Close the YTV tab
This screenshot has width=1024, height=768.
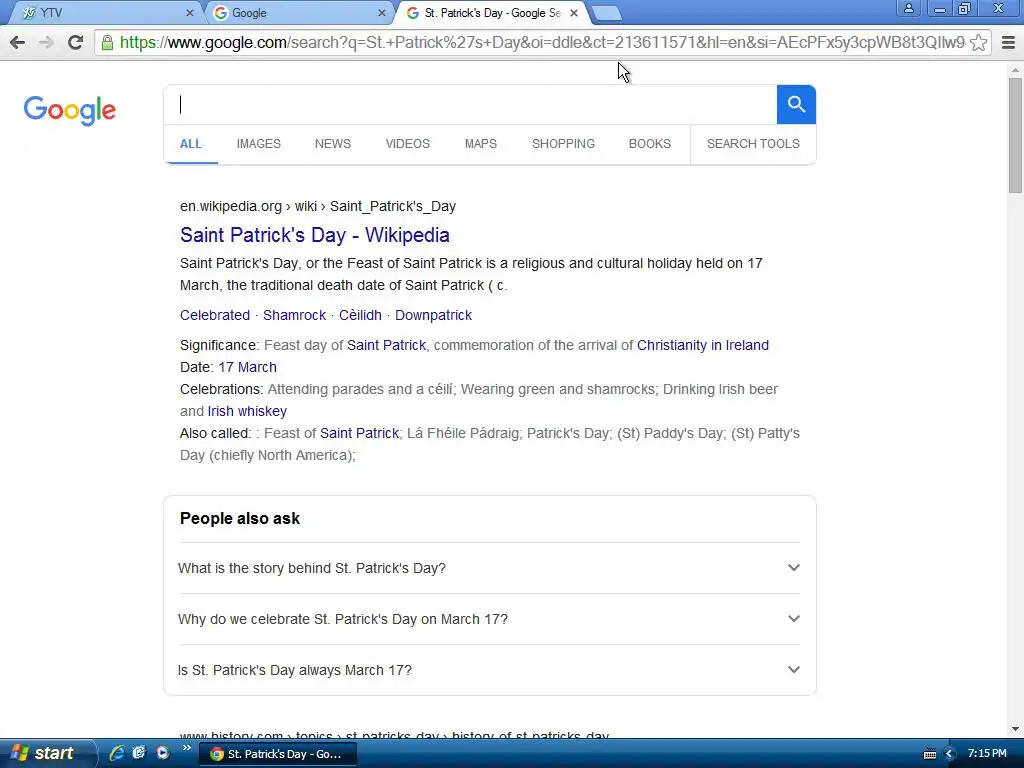point(189,12)
